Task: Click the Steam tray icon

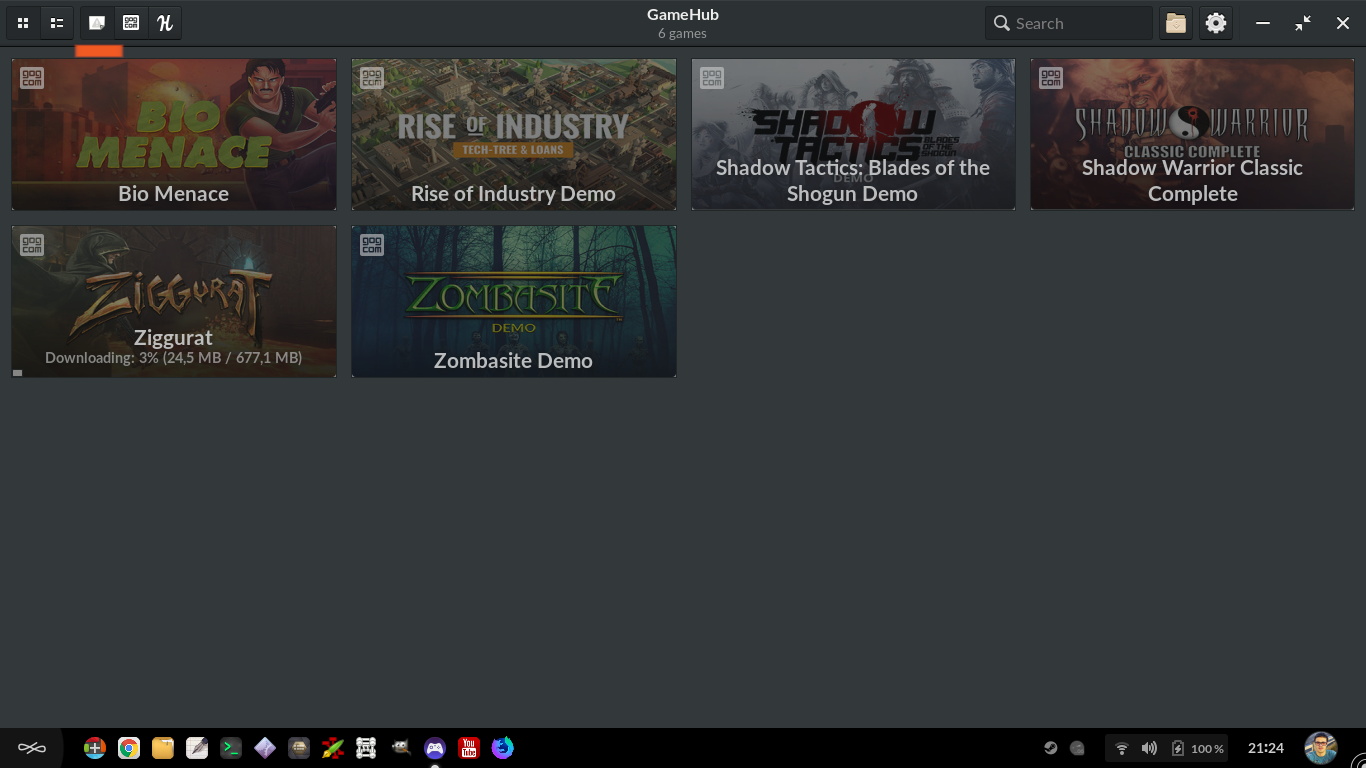Action: [1051, 748]
